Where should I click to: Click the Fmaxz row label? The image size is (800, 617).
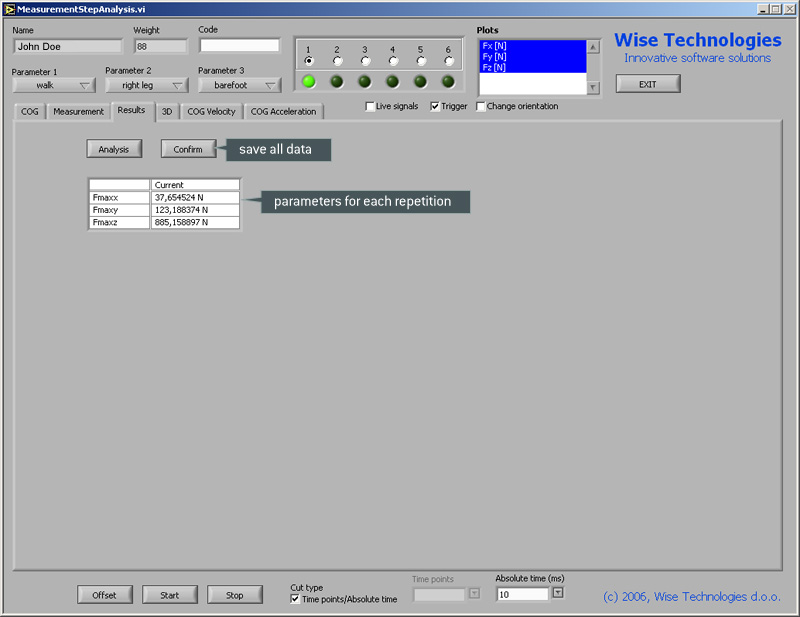[119, 222]
